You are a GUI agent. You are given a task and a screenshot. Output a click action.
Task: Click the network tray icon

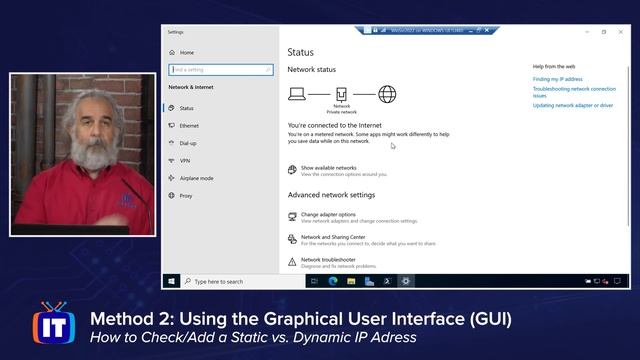(x=597, y=281)
